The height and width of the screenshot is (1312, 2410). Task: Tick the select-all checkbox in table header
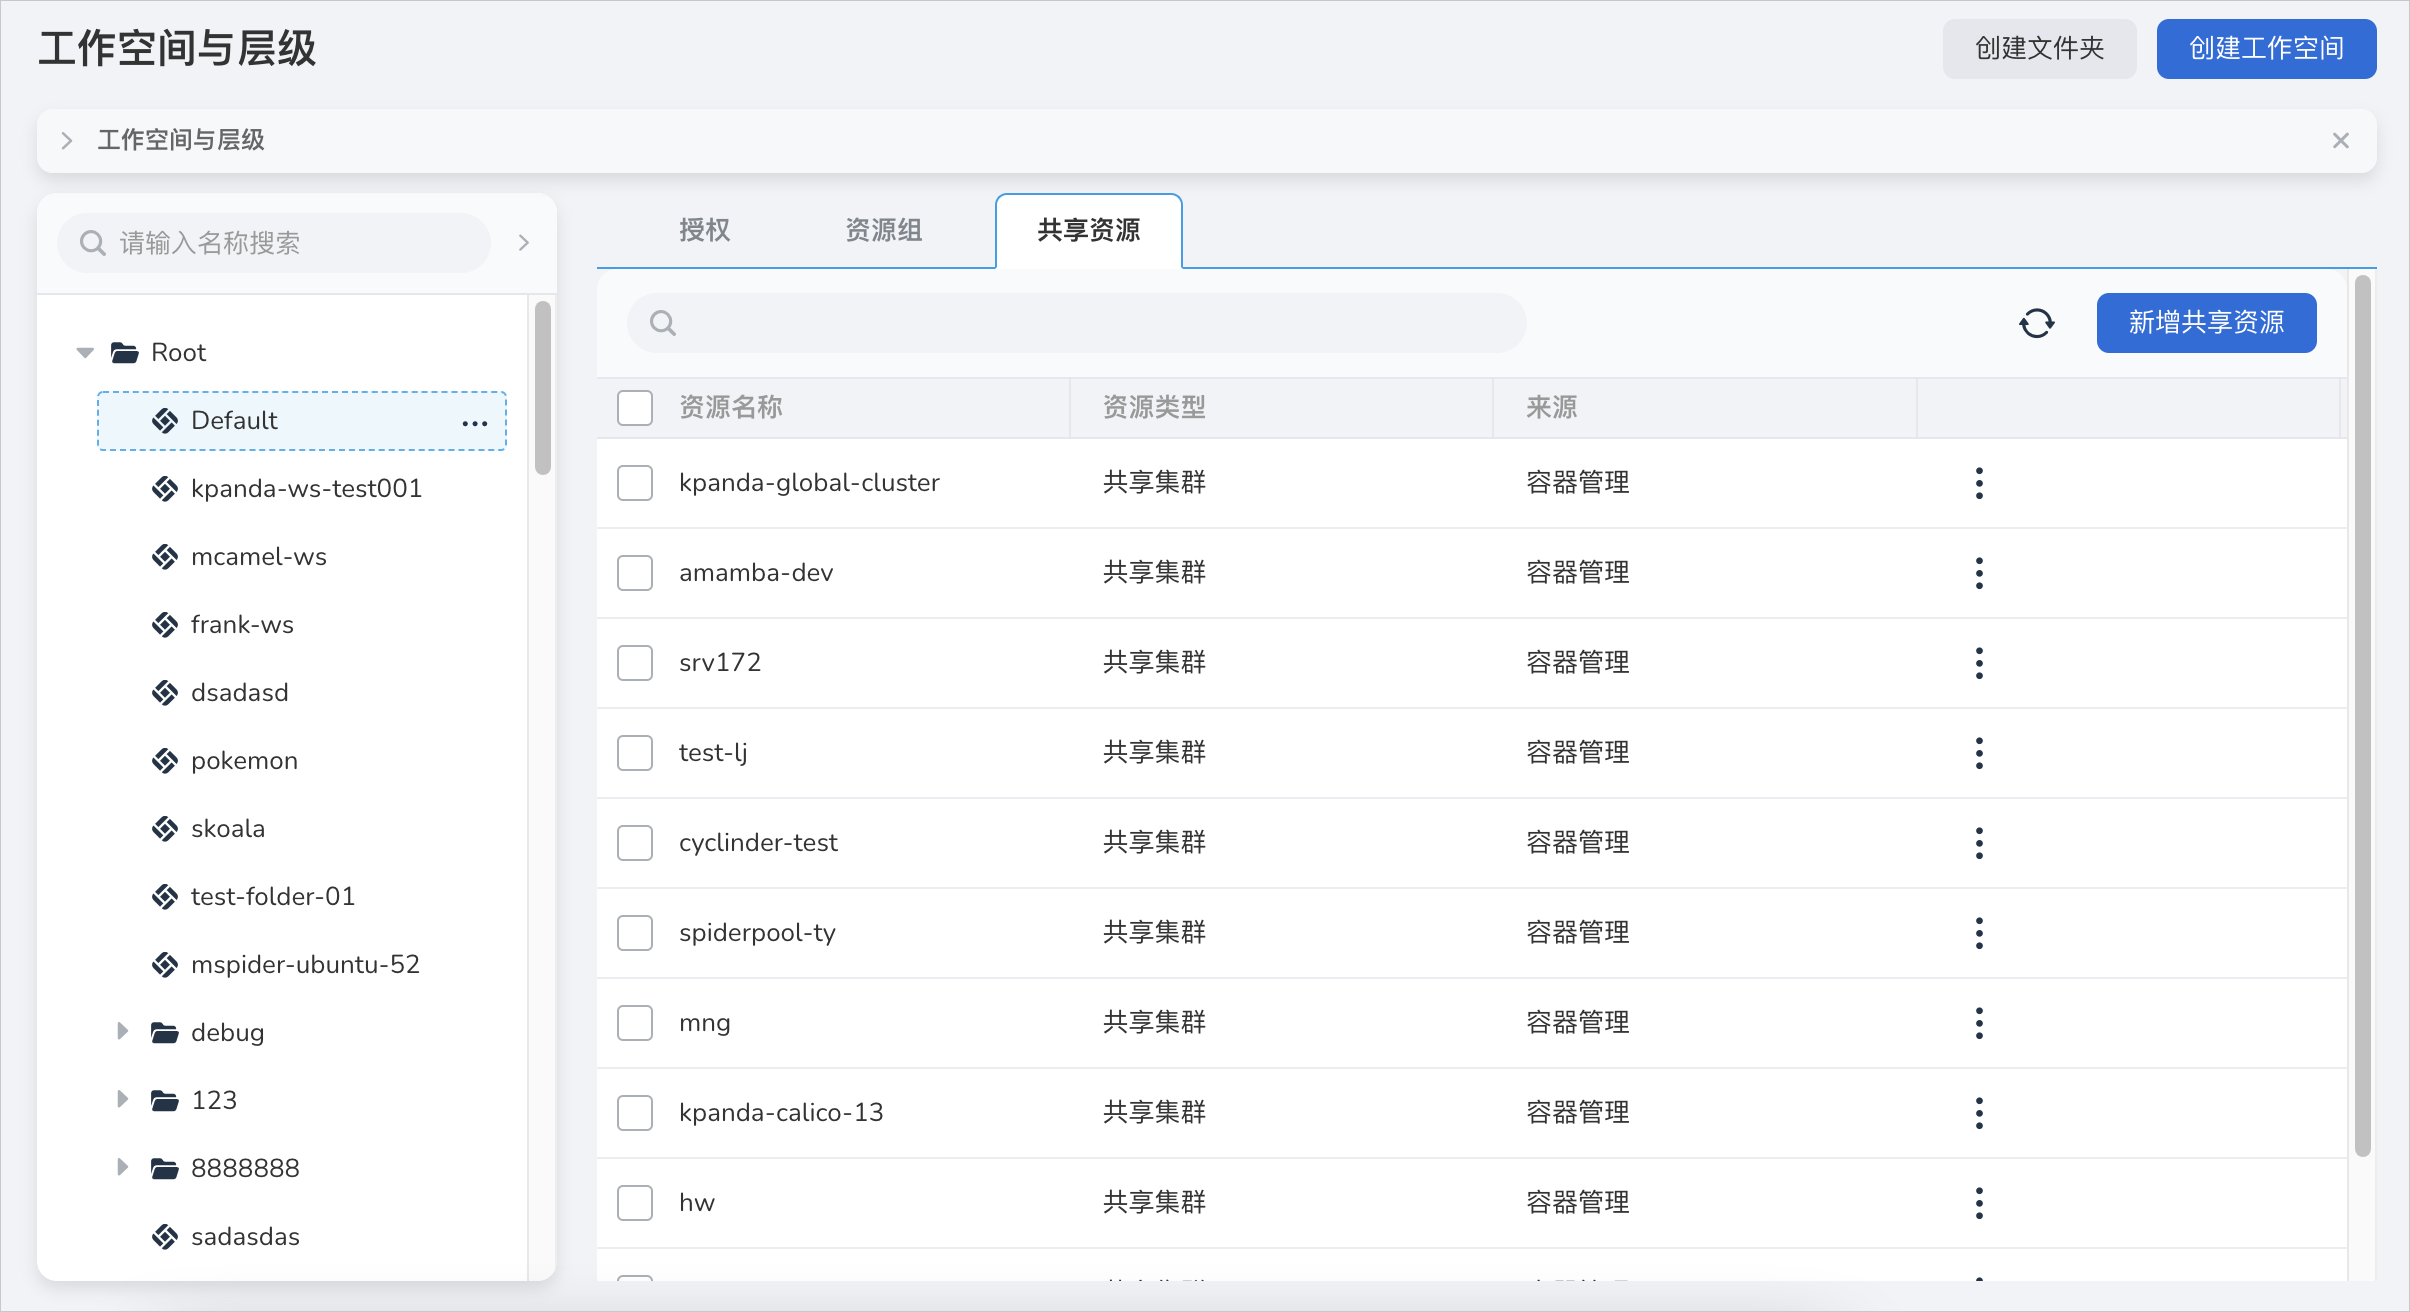(635, 408)
